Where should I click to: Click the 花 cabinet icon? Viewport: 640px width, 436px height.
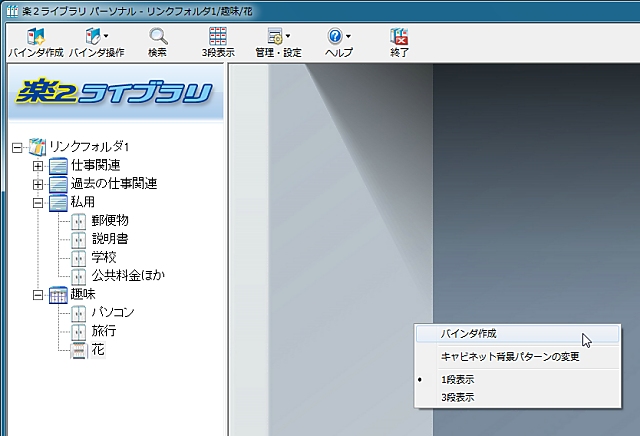pyautogui.click(x=78, y=350)
